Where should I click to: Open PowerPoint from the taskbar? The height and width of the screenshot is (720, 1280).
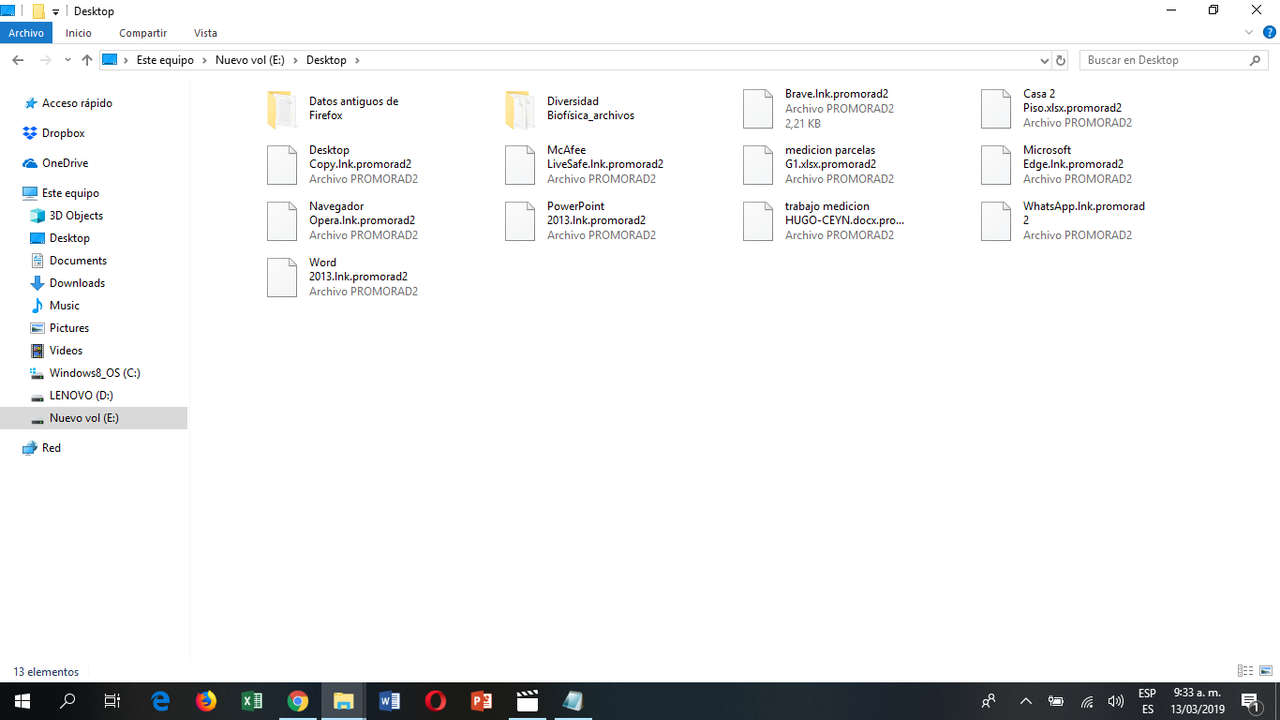point(481,701)
